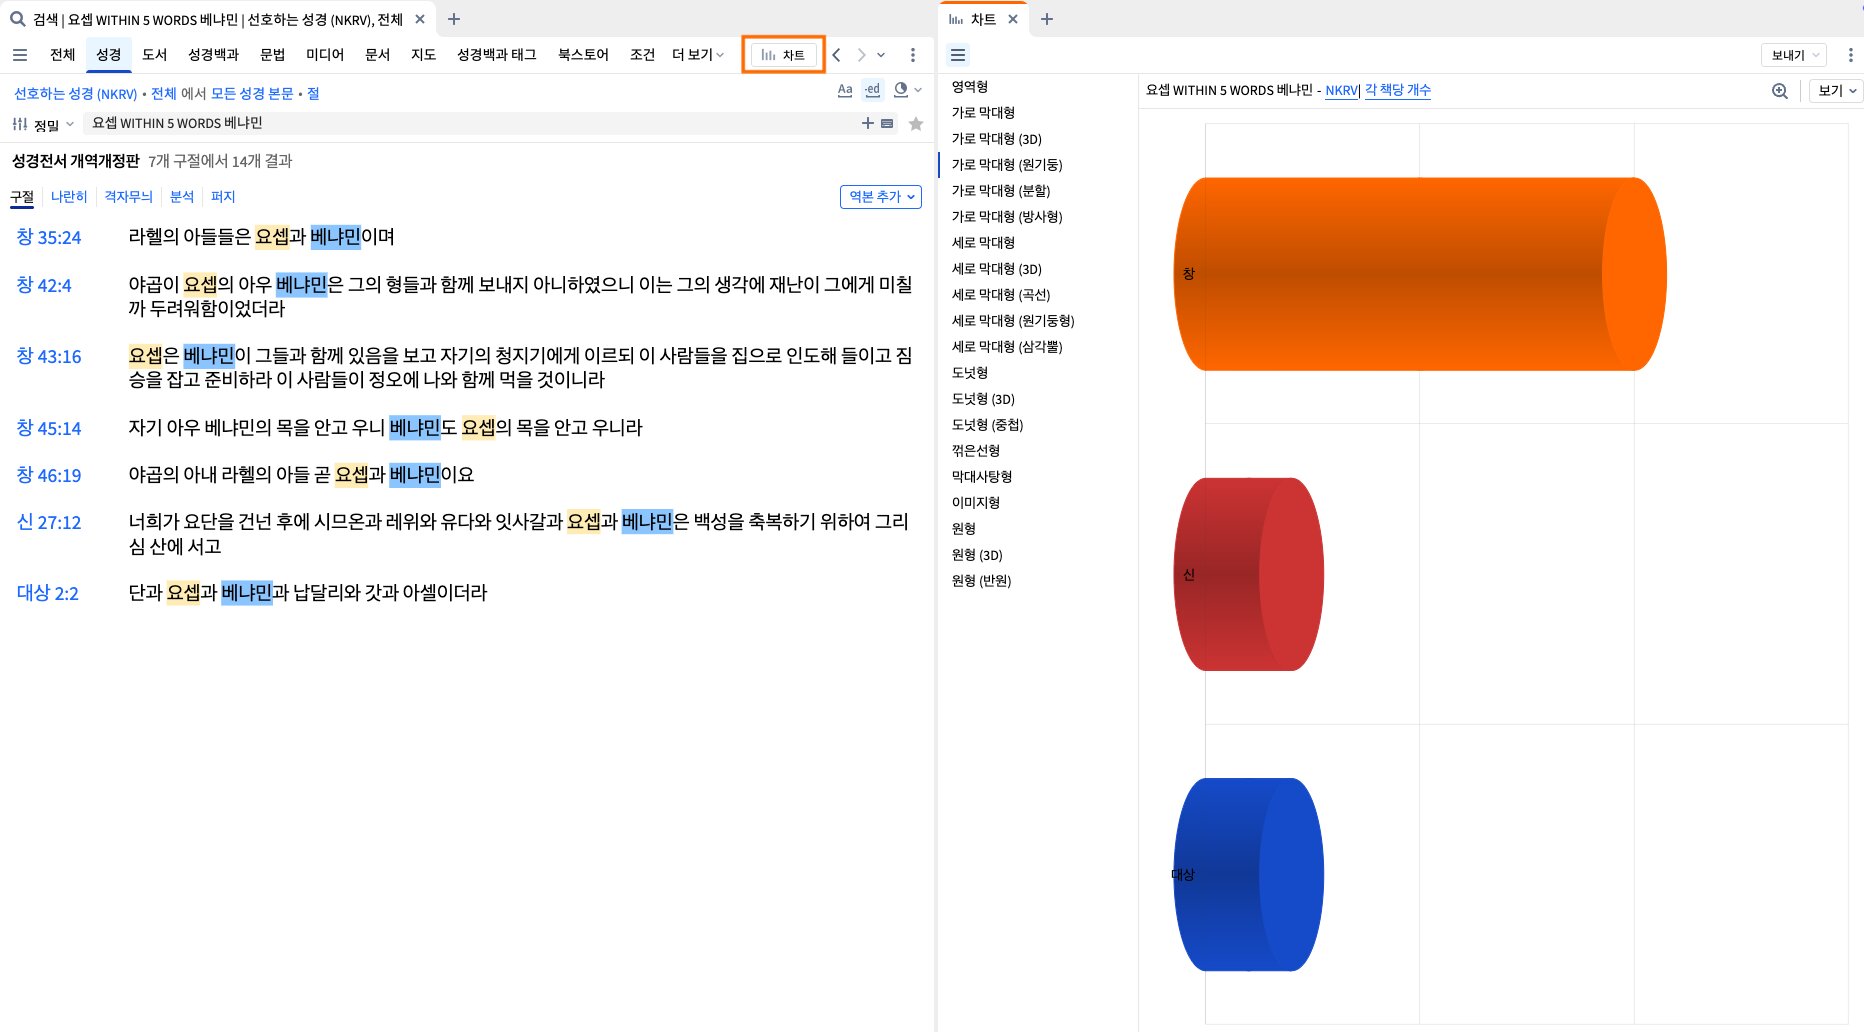
Task: Toggle the chart panel sidebar hamburger
Action: (958, 55)
